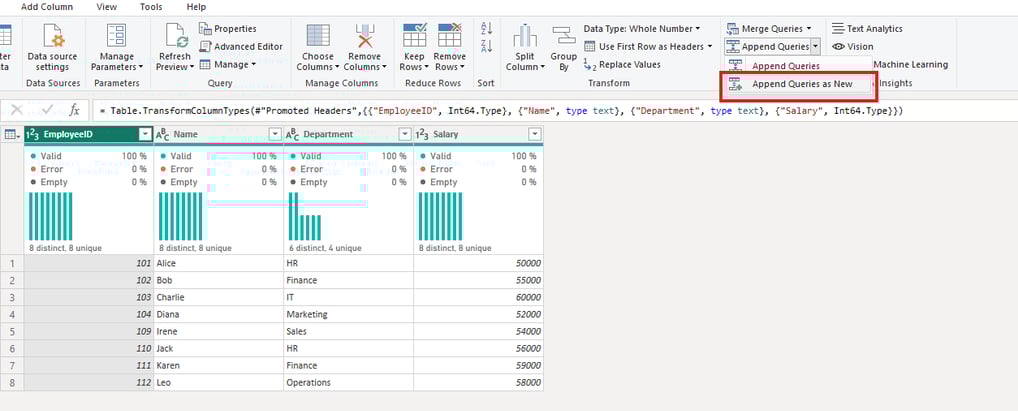The image size is (1018, 411).
Task: Select the Salary column header
Action: tap(478, 134)
